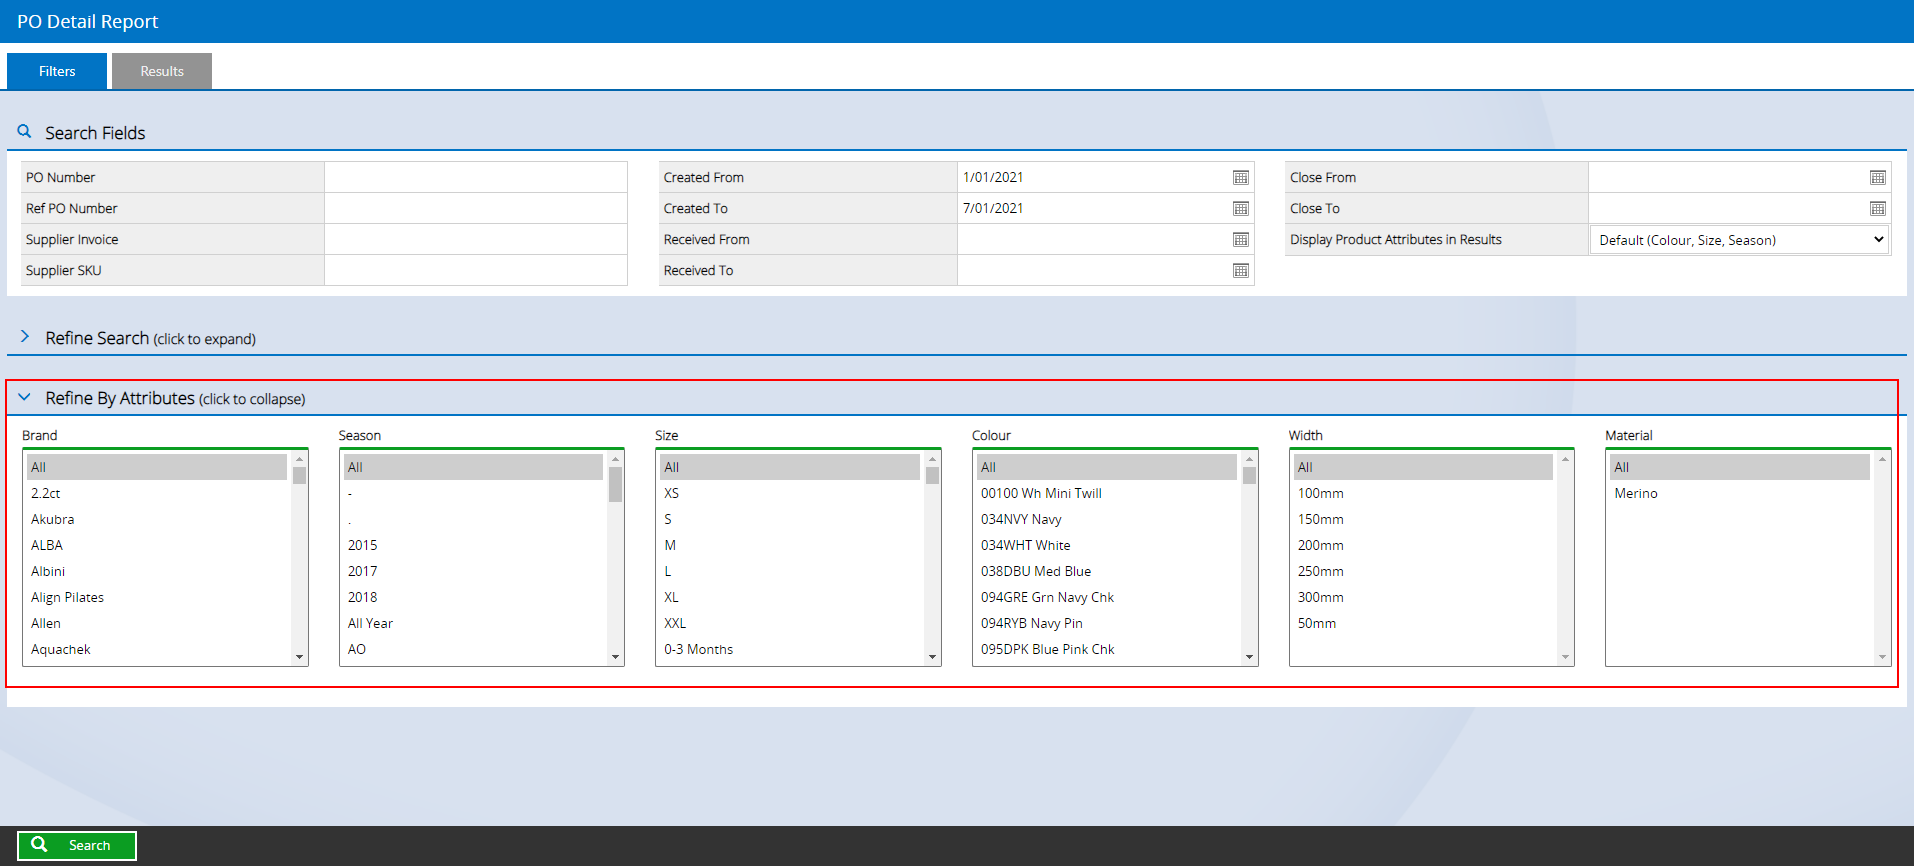This screenshot has width=1914, height=866.
Task: Click into the Supplier Invoice field
Action: coord(476,239)
